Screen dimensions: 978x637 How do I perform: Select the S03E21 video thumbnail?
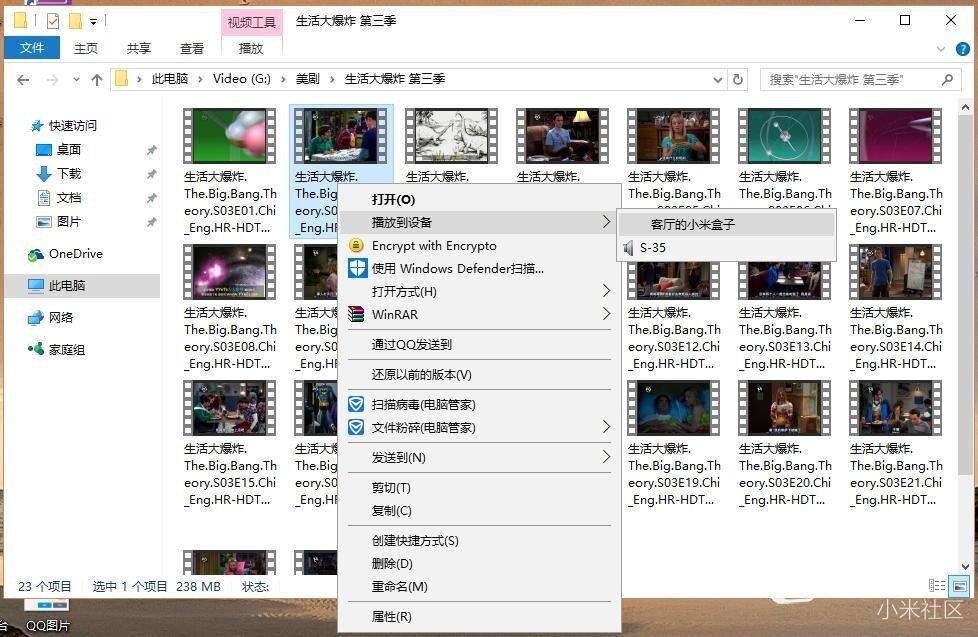[x=896, y=408]
